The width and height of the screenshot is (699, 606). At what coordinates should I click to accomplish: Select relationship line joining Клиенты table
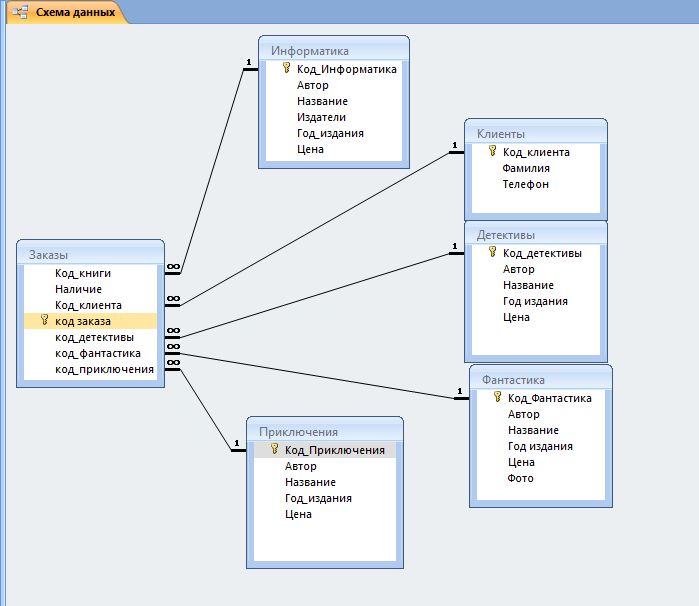315,229
